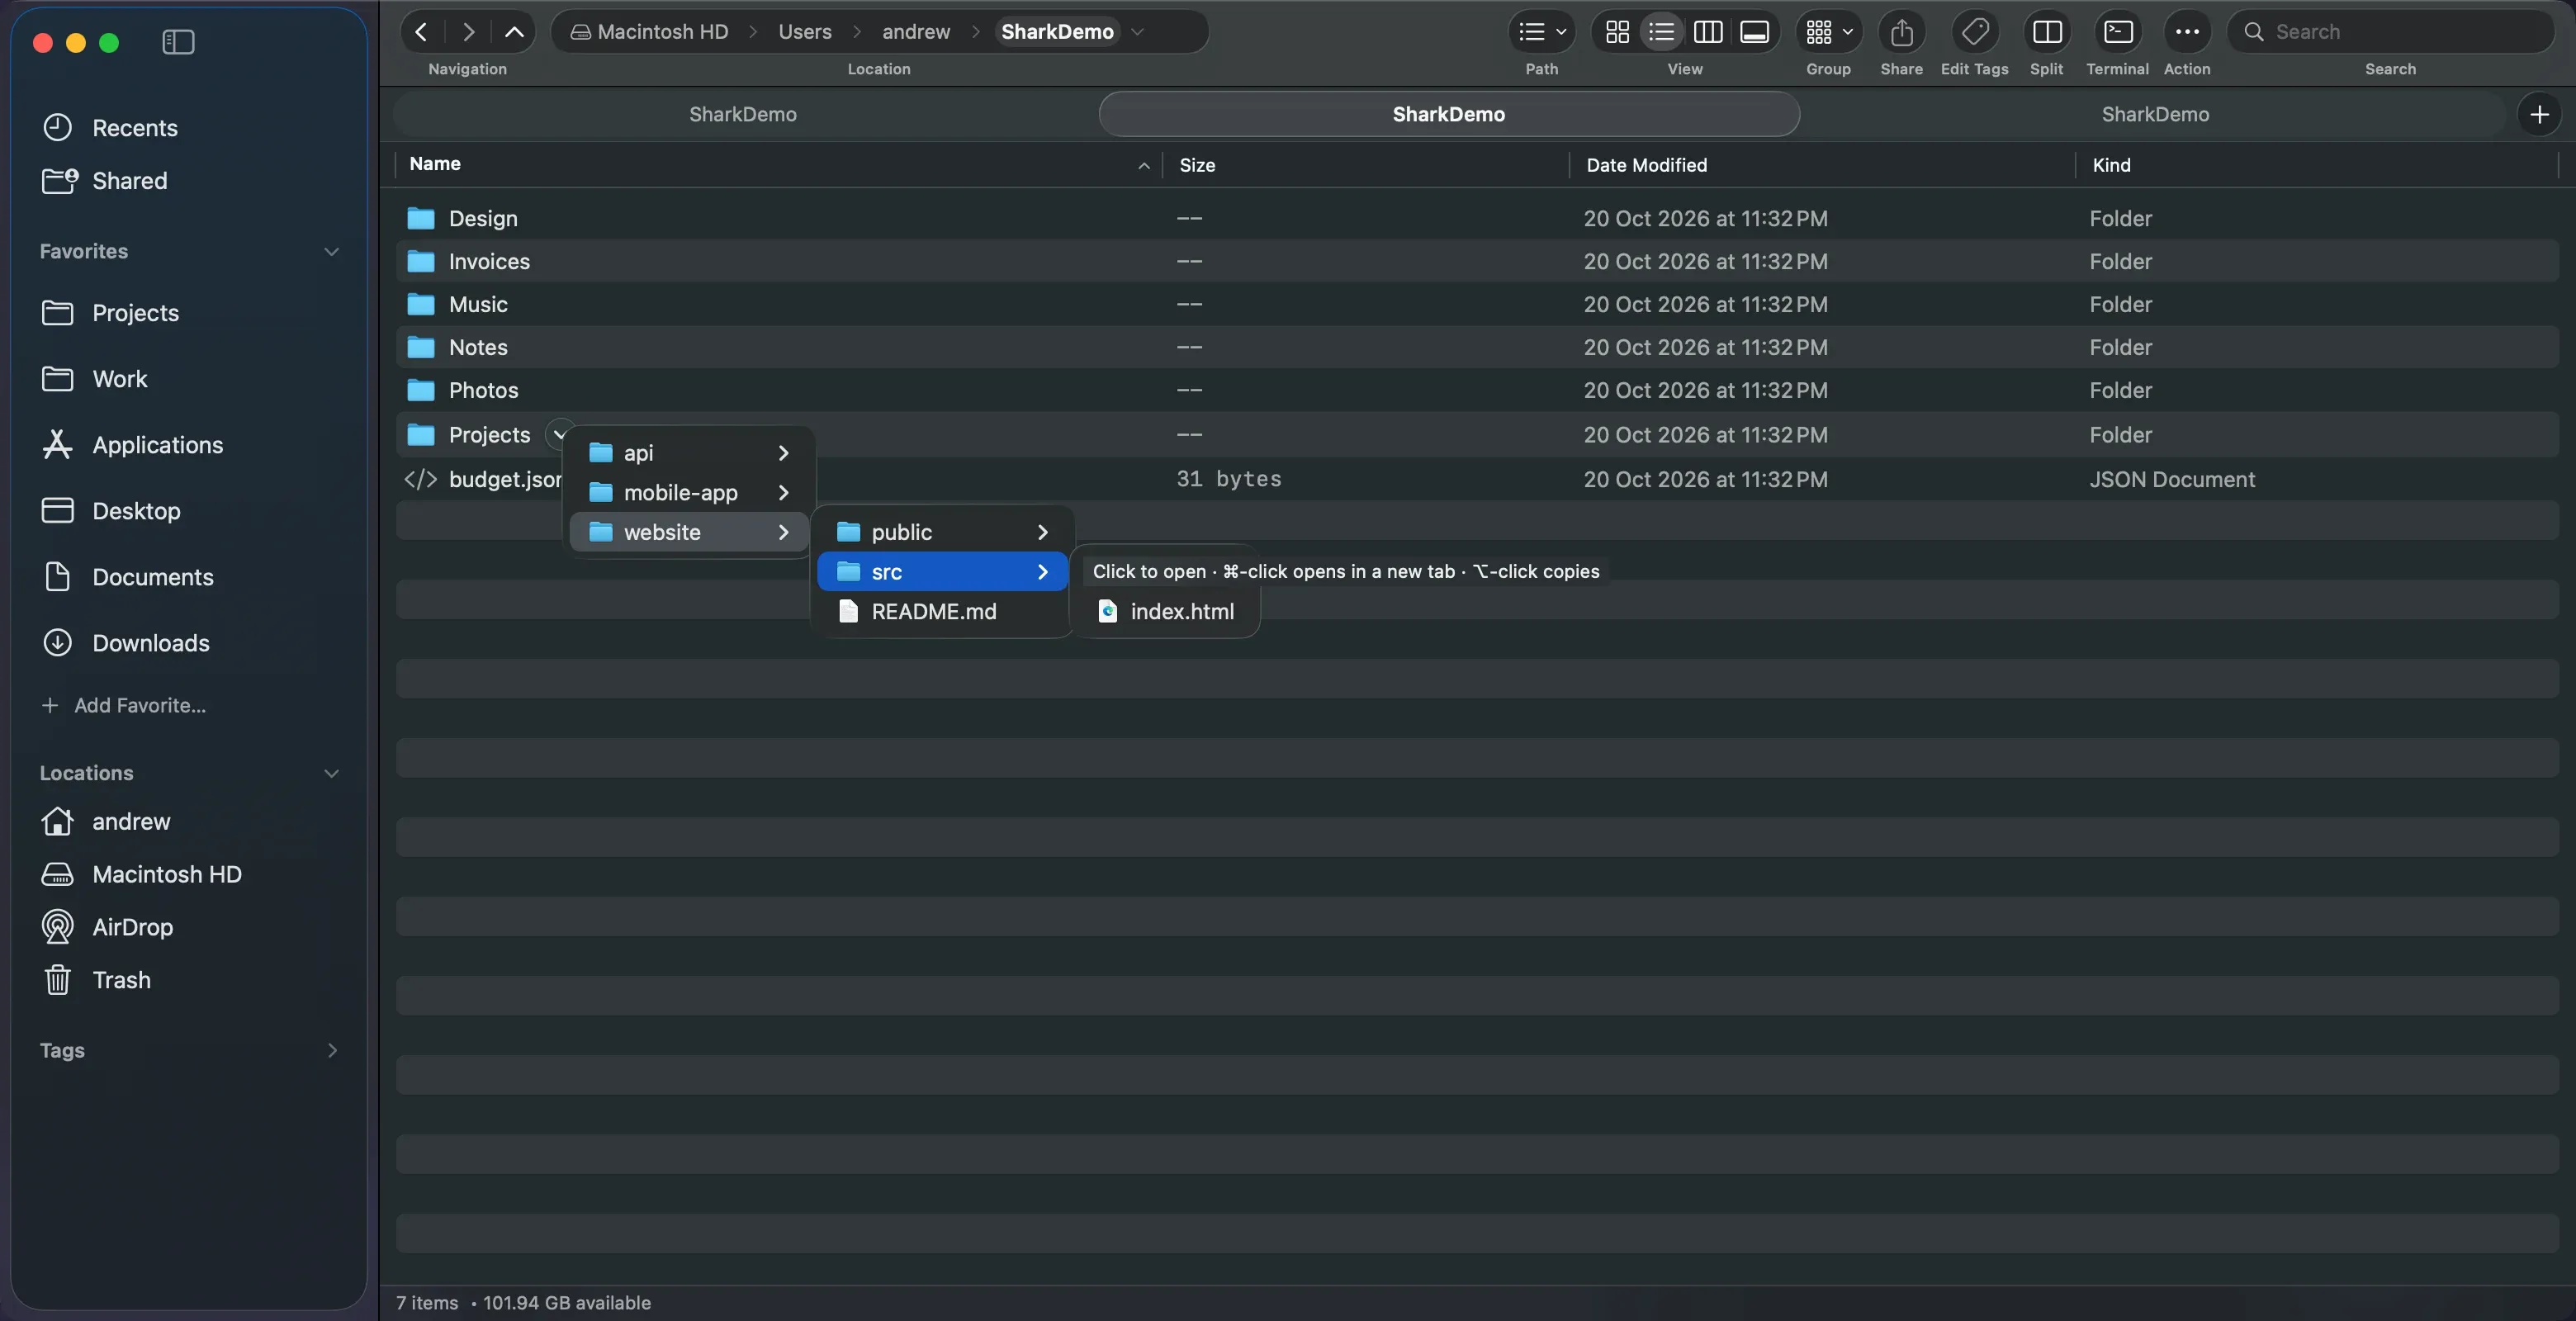Open the Group options dropdown

point(1829,32)
